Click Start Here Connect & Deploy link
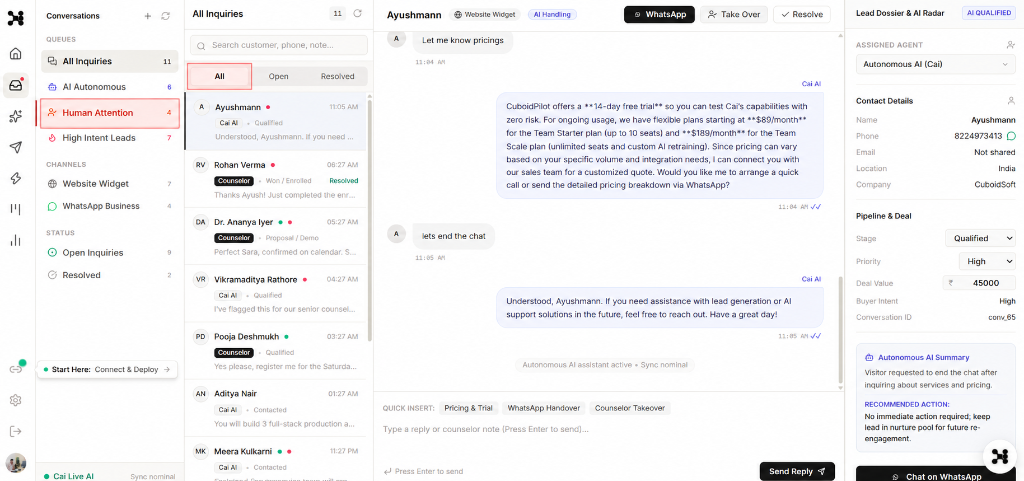 (107, 369)
